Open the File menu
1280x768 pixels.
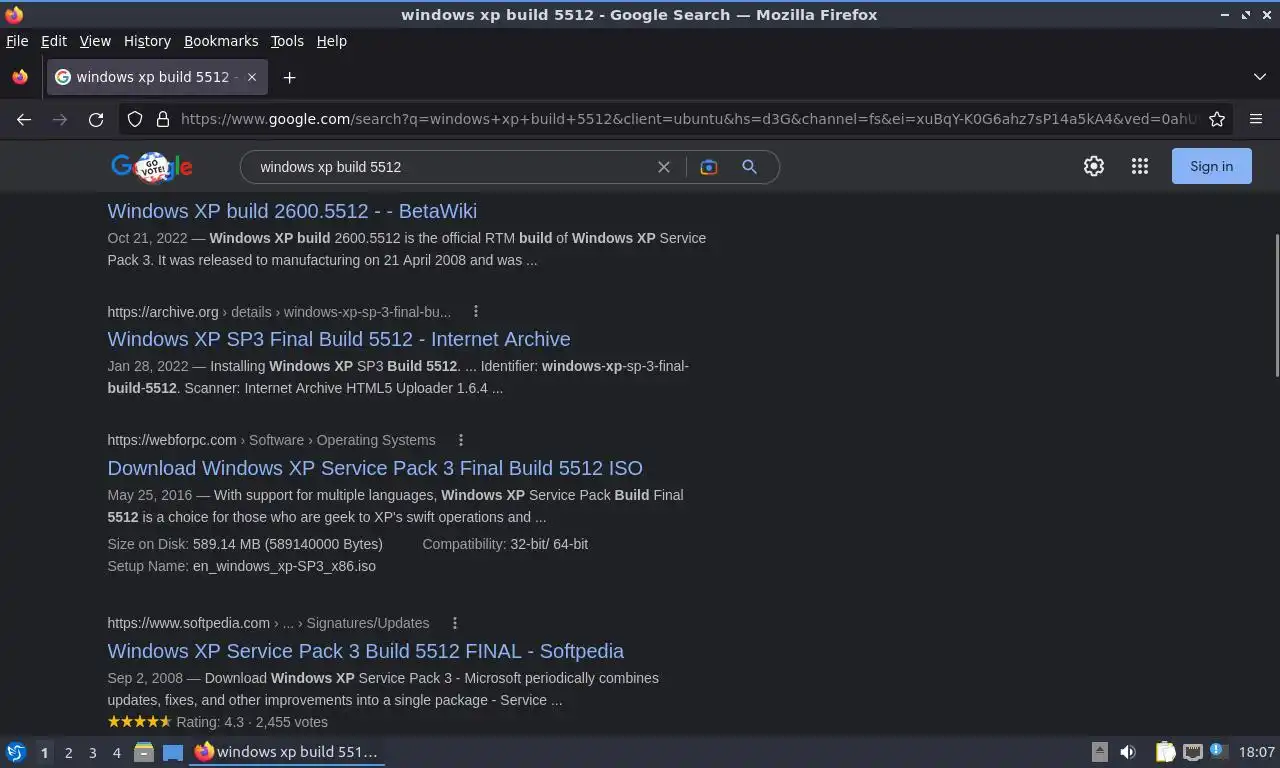click(x=17, y=41)
